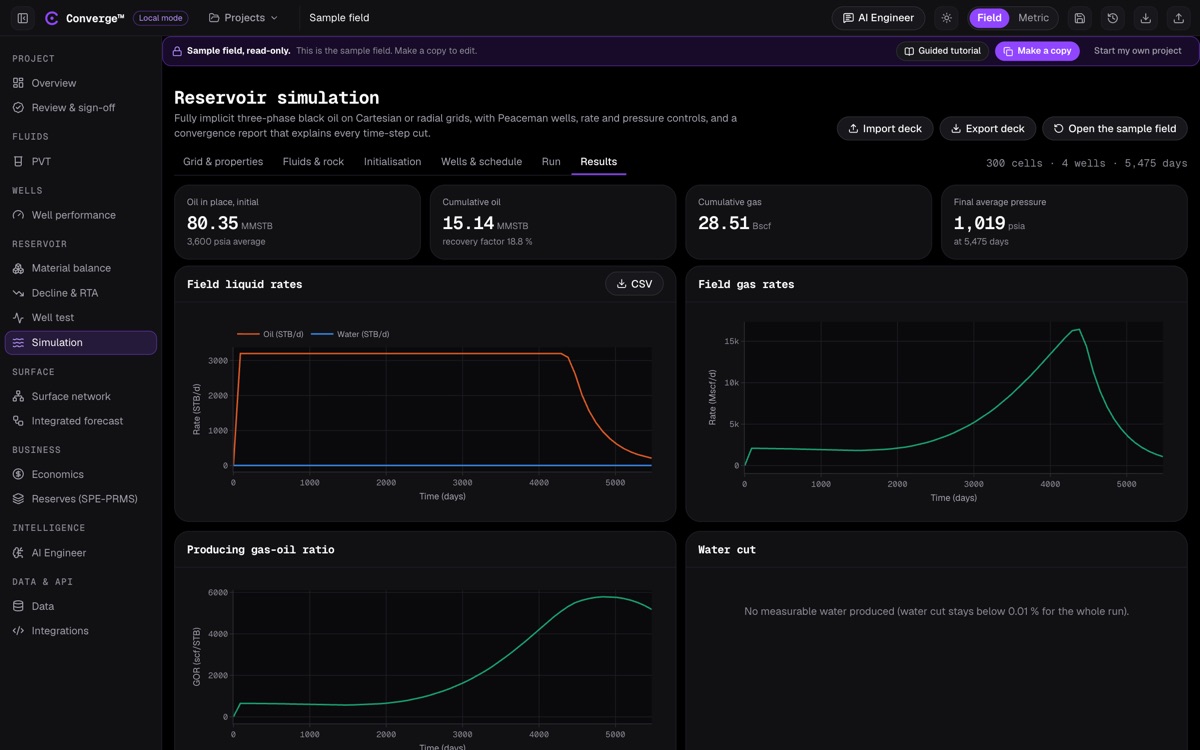This screenshot has width=1200, height=750.
Task: Open Well test in the sidebar
Action: [x=81, y=318]
